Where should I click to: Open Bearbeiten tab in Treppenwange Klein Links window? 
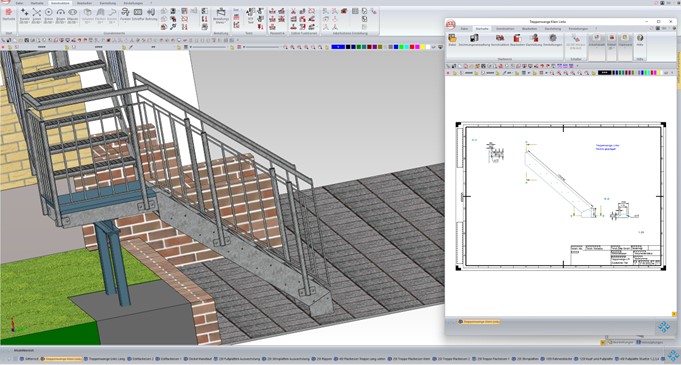[x=529, y=28]
